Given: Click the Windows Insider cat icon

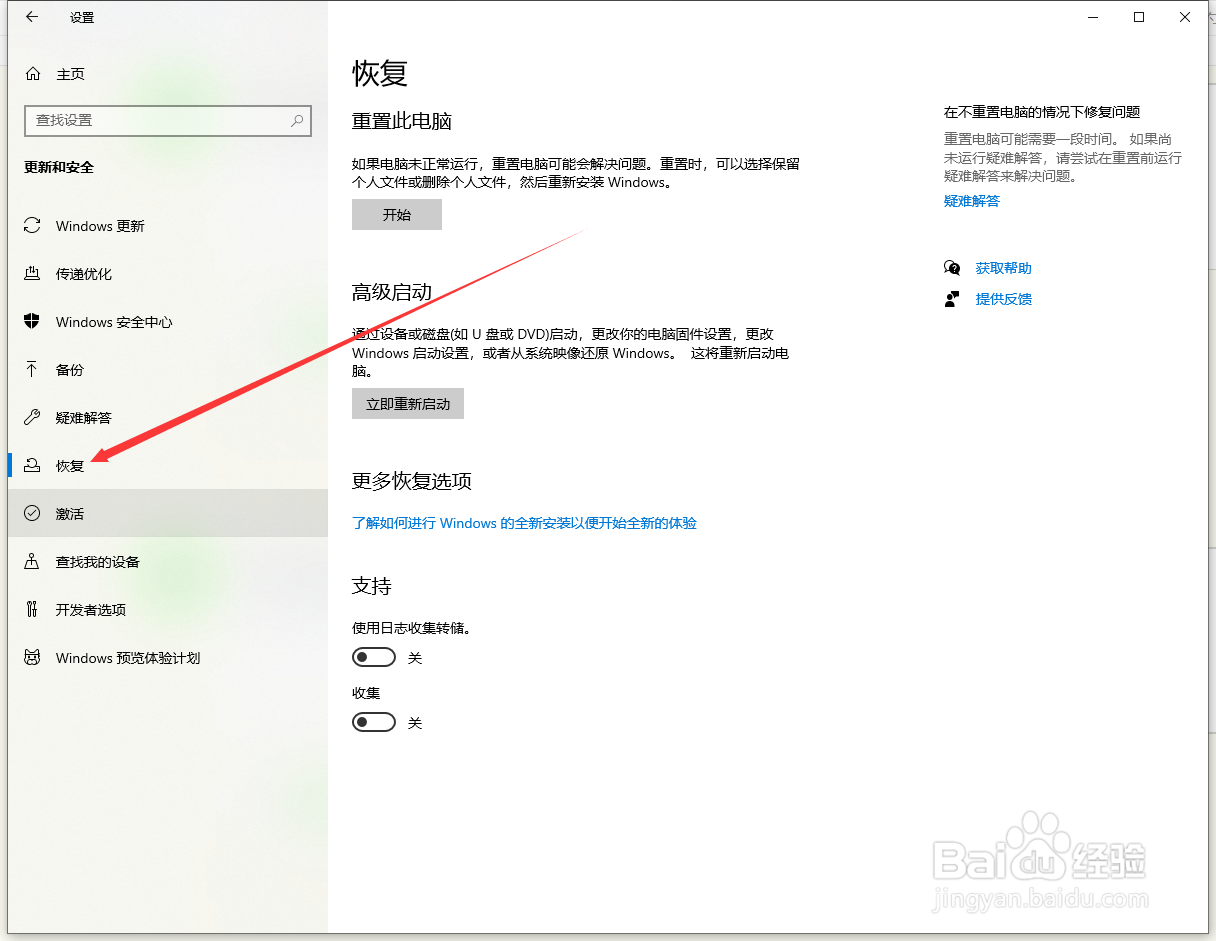Looking at the screenshot, I should point(33,658).
